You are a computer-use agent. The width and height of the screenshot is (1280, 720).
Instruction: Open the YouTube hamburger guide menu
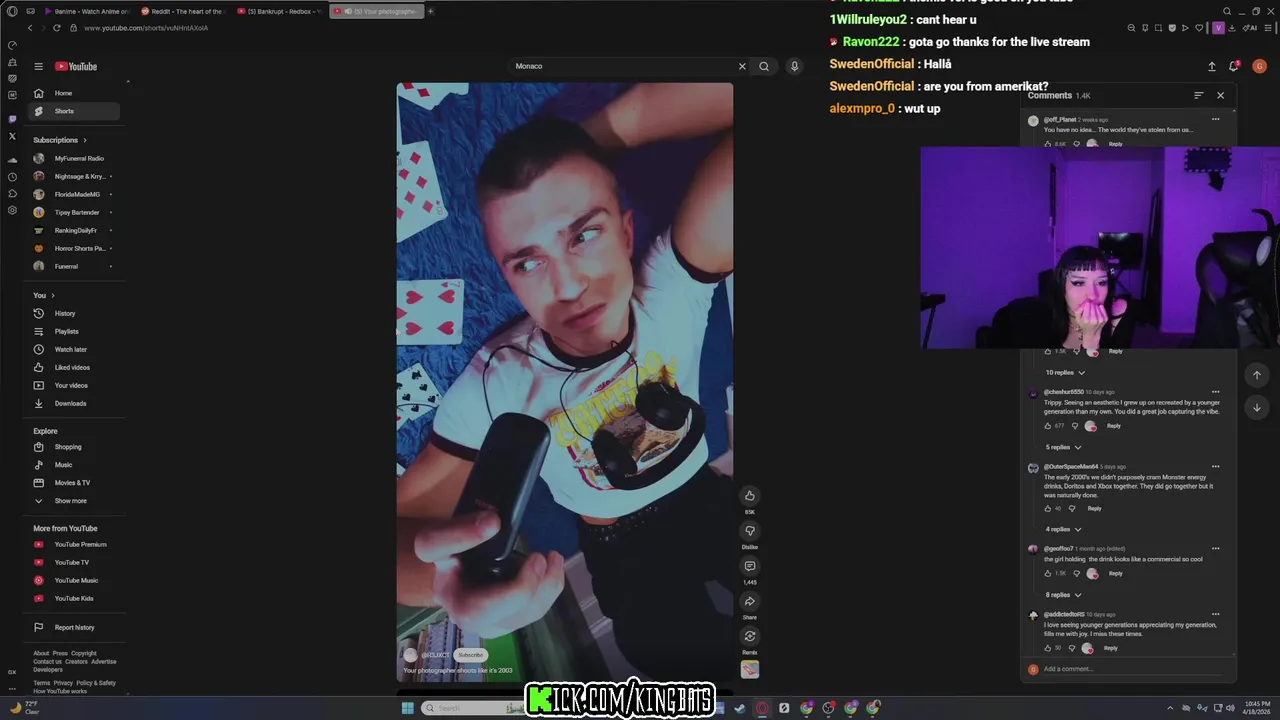click(38, 66)
